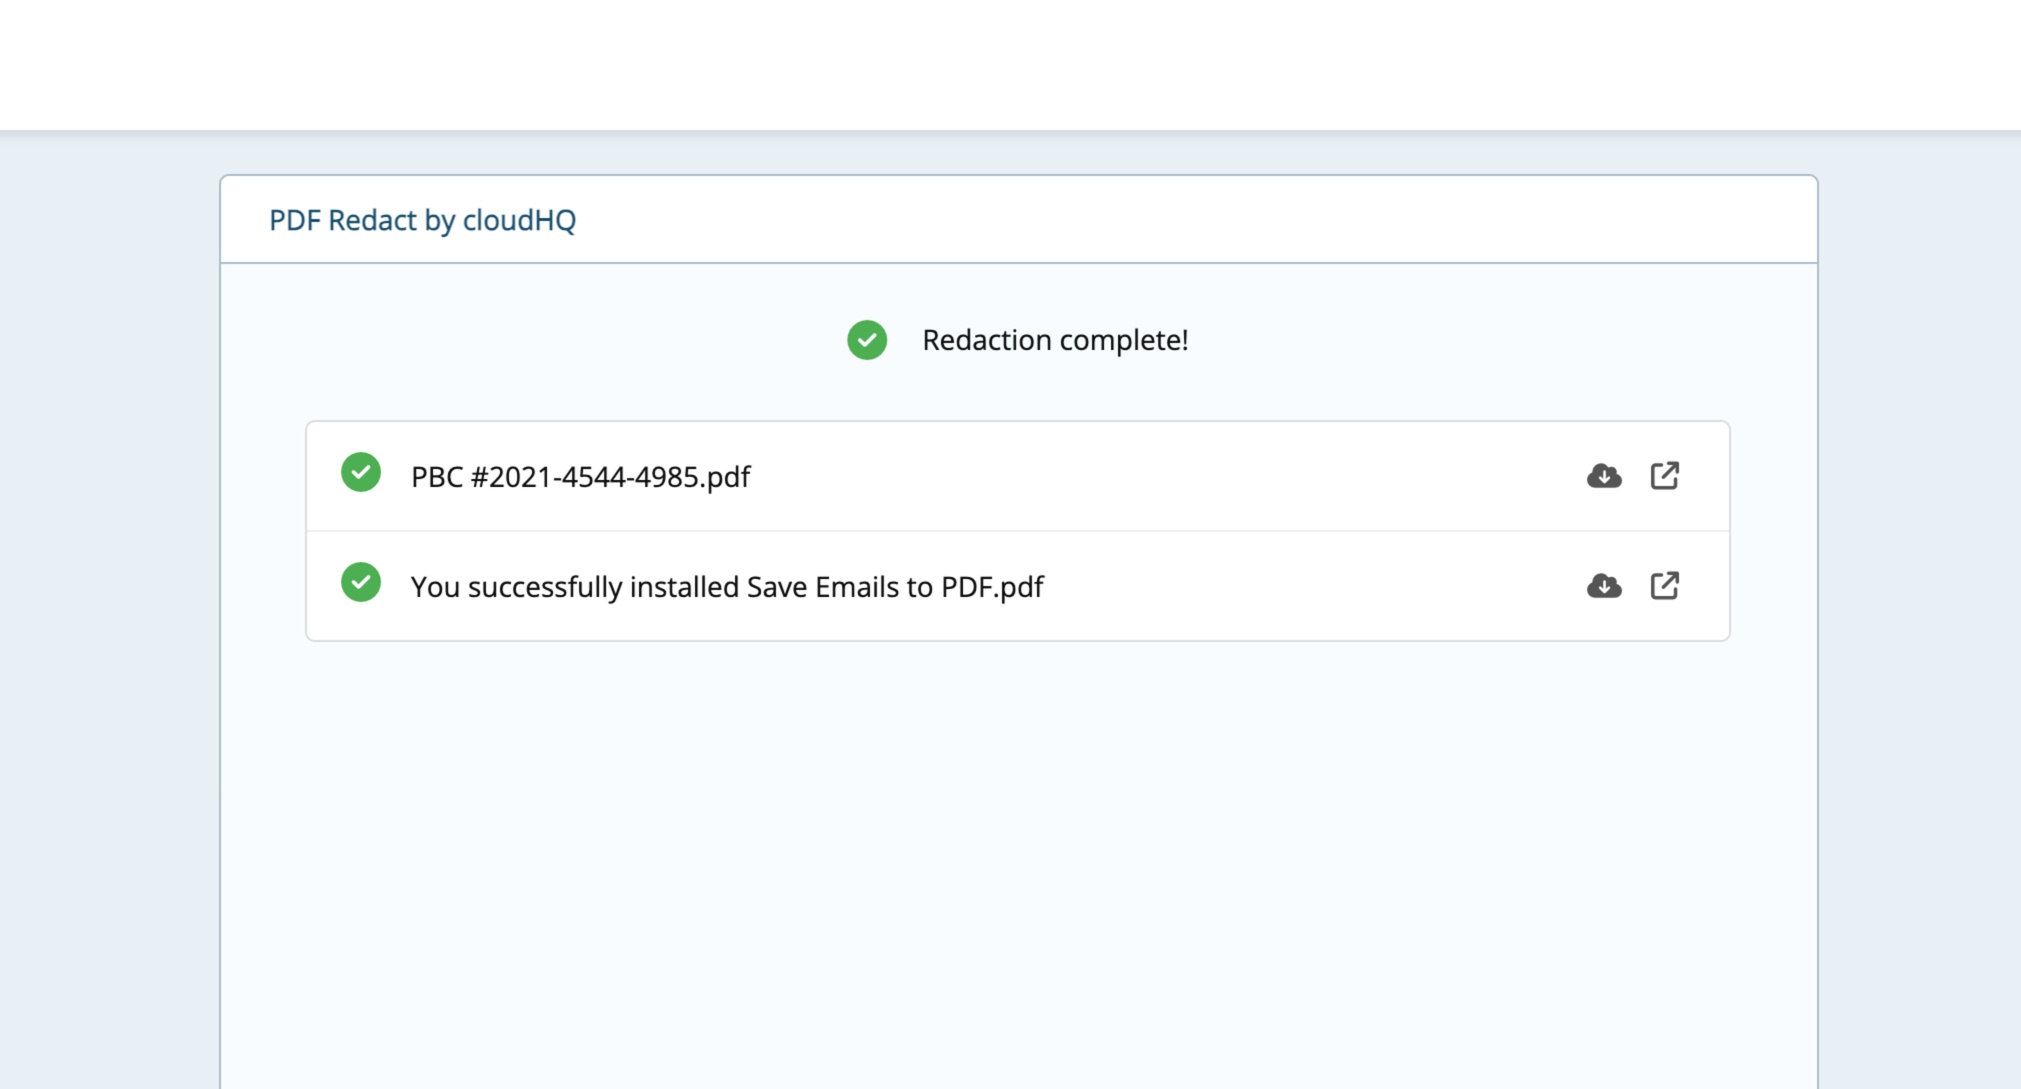The image size is (2021, 1089).
Task: Download the Save Emails to PDF file
Action: (1604, 586)
